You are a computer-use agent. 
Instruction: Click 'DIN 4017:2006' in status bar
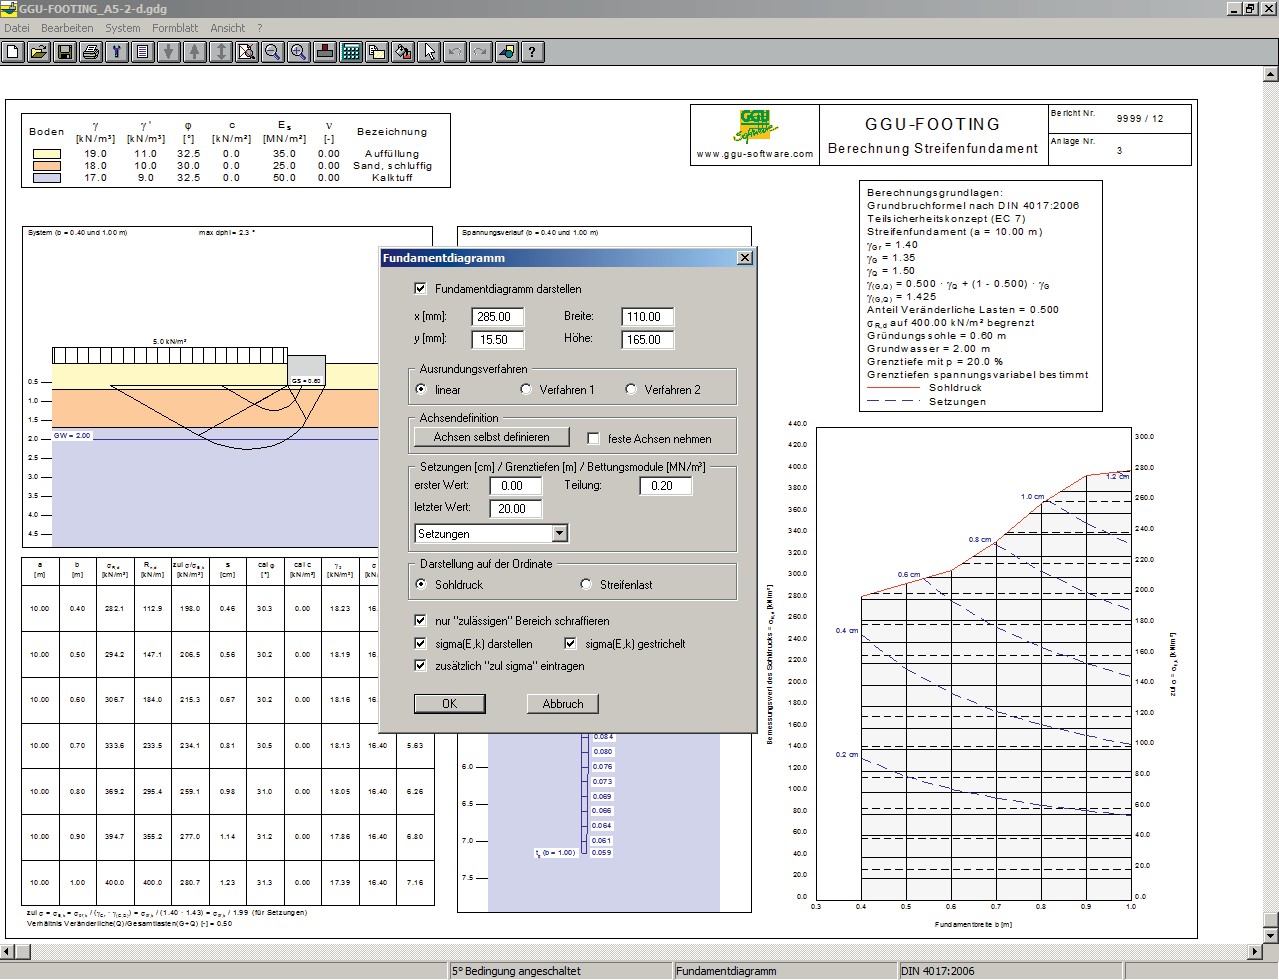click(x=937, y=971)
